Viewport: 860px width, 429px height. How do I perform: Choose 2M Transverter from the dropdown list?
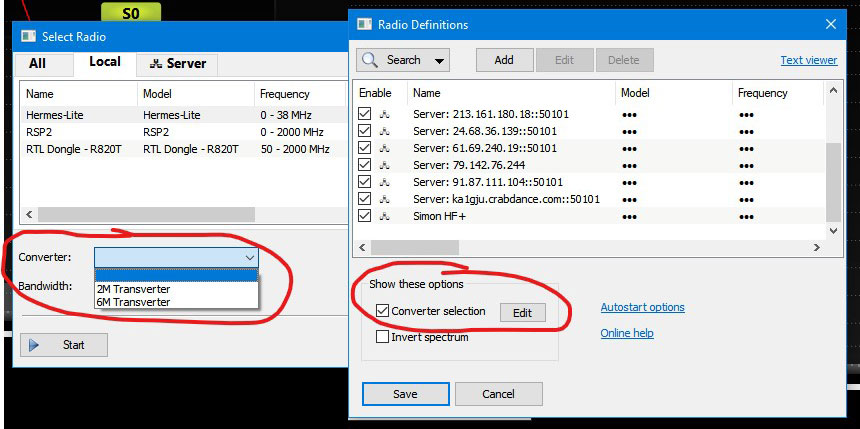click(x=133, y=289)
